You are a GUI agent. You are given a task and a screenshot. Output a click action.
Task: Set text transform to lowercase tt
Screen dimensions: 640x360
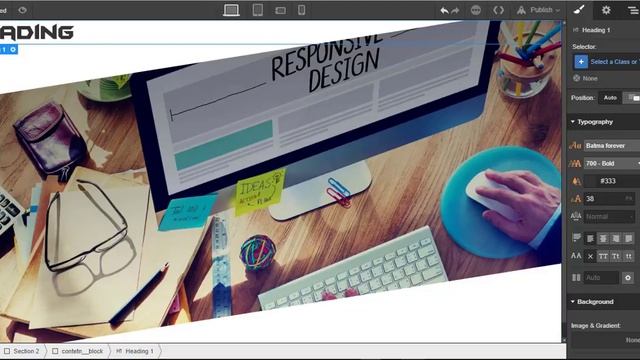click(629, 256)
